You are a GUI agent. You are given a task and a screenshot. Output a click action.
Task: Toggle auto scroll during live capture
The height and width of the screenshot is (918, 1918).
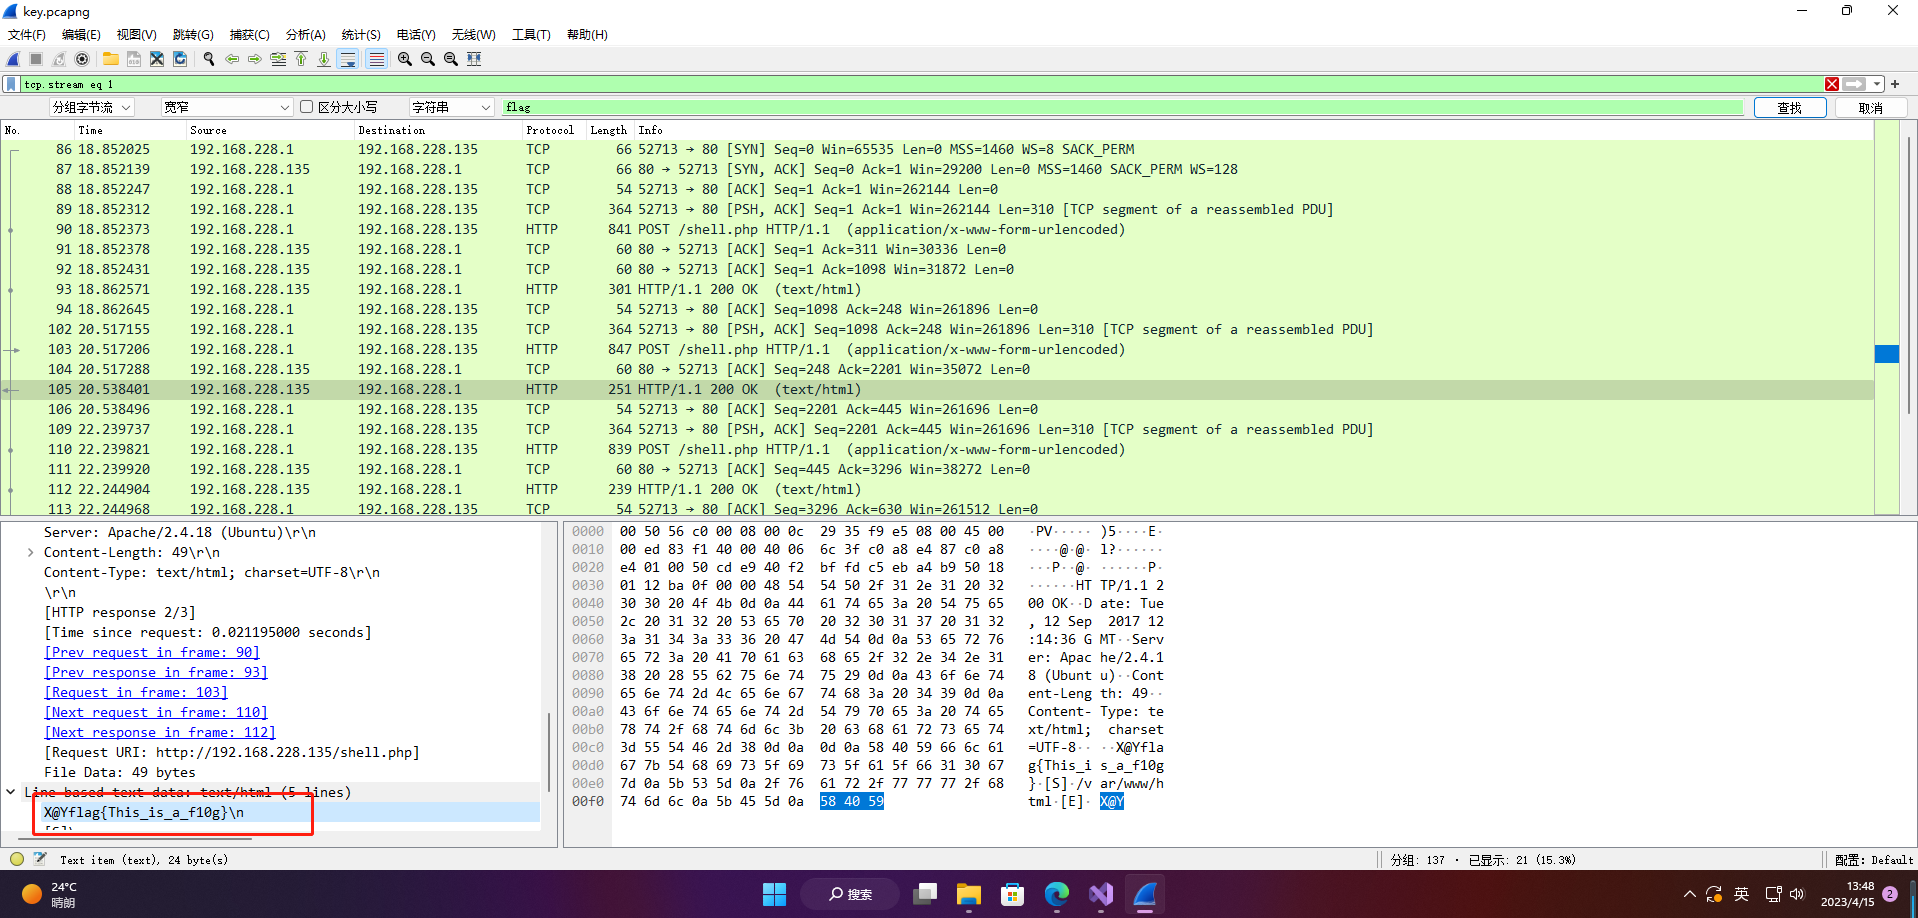click(348, 59)
